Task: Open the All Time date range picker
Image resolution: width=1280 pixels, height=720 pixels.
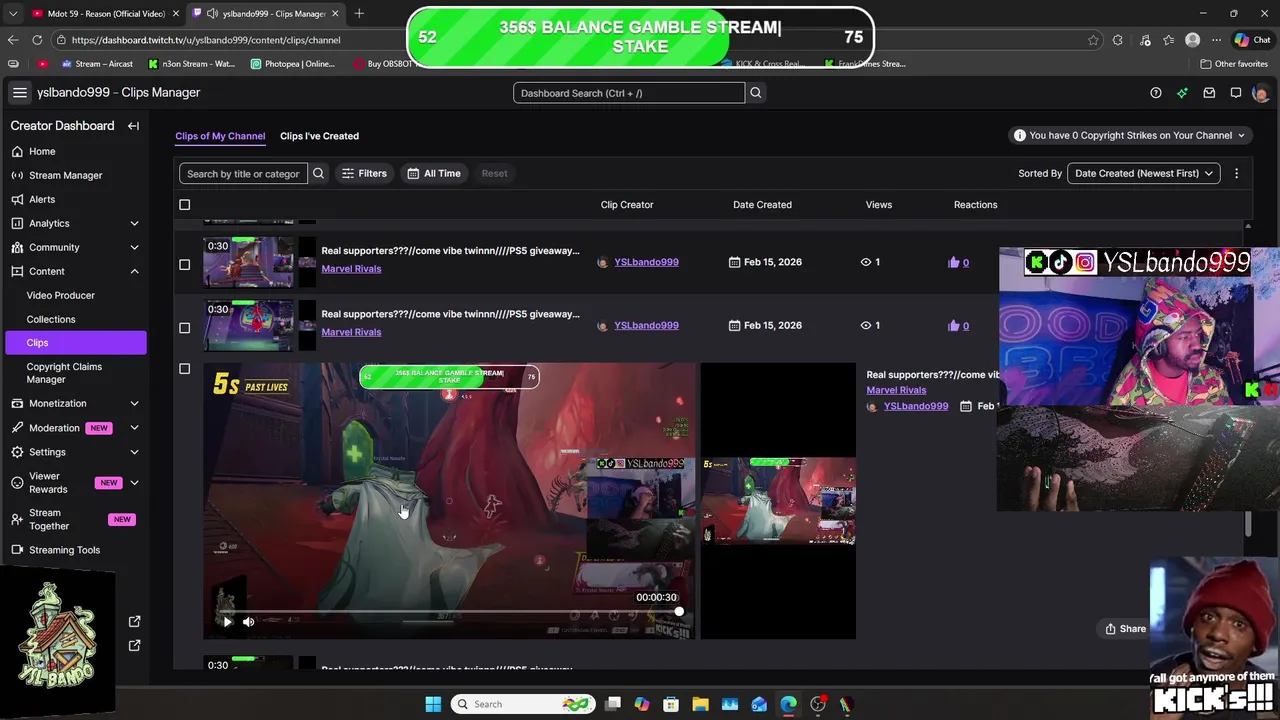Action: (434, 173)
